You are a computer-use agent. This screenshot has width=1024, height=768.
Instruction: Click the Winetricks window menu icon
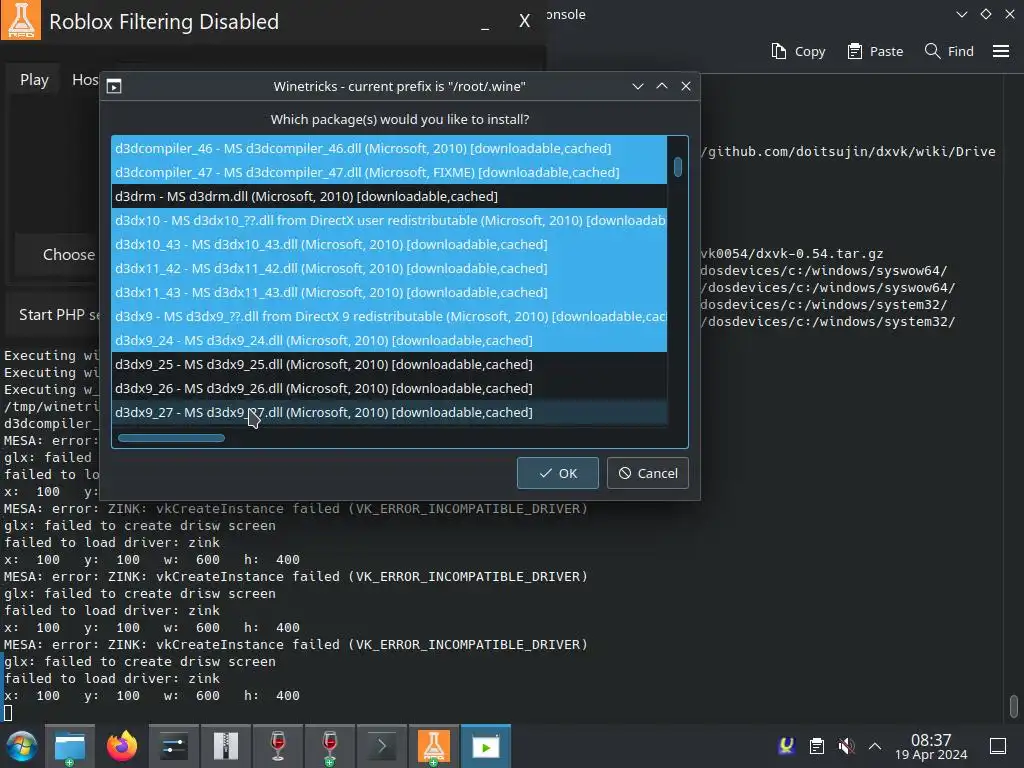pyautogui.click(x=114, y=86)
